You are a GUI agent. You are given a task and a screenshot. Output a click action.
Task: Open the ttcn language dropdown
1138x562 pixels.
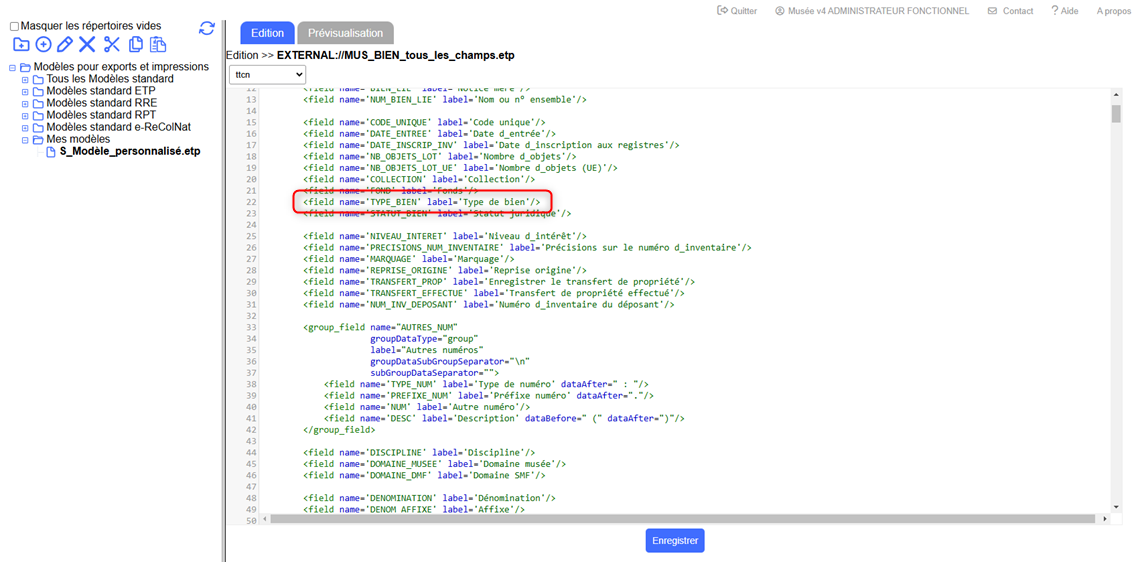click(x=267, y=75)
